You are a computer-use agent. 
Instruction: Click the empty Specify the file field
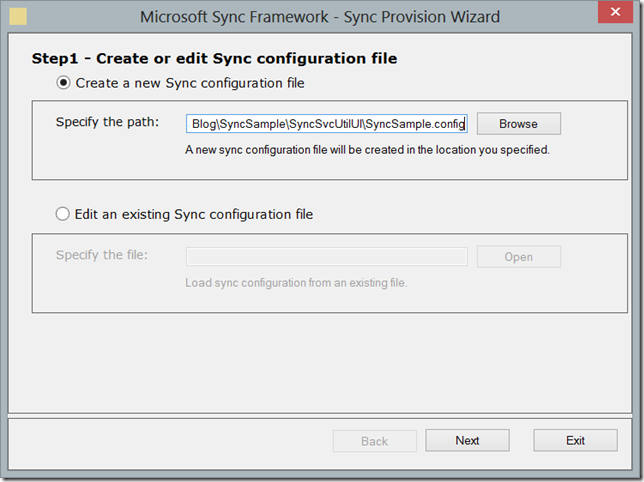point(326,257)
